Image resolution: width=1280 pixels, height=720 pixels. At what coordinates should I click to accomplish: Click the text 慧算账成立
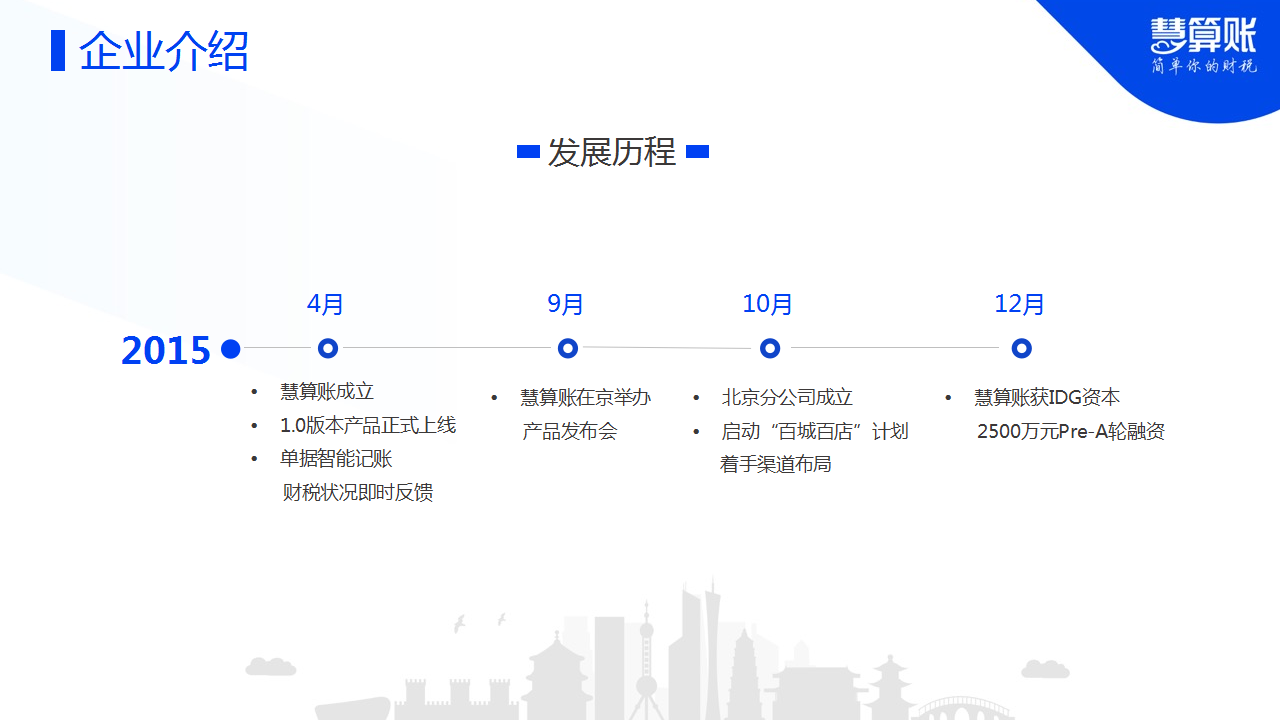[x=327, y=392]
